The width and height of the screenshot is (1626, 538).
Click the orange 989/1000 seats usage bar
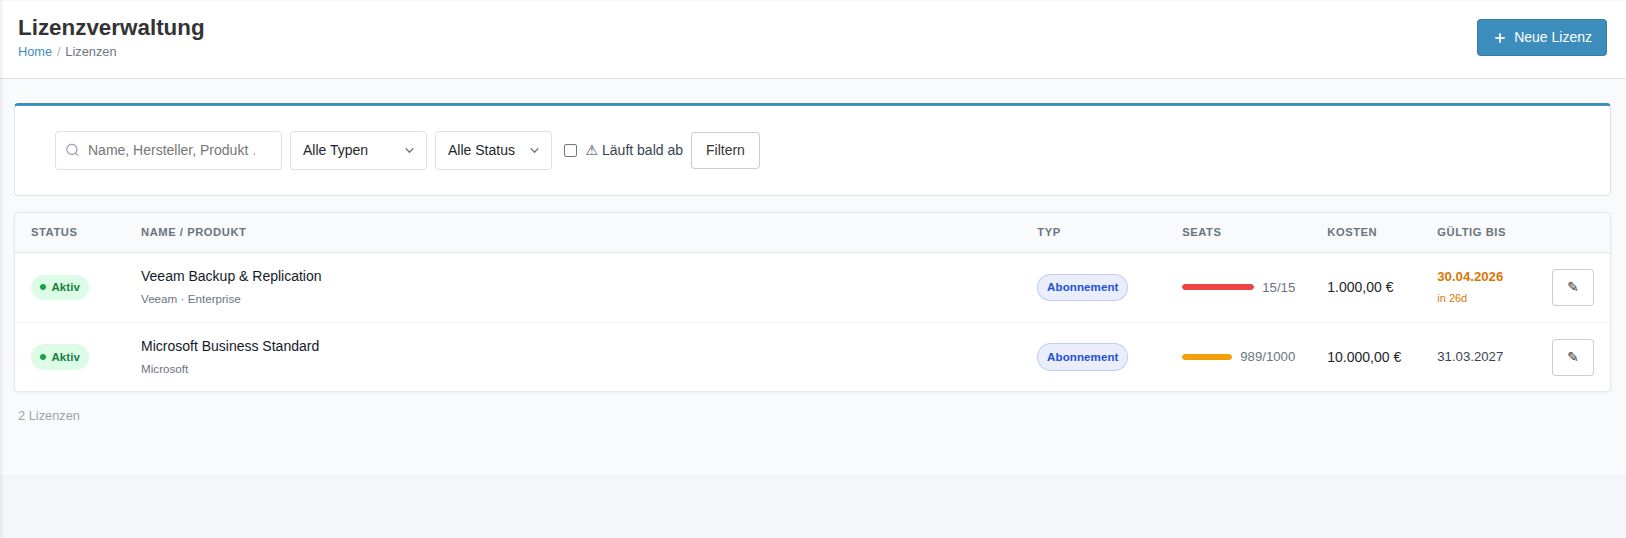coord(1206,357)
